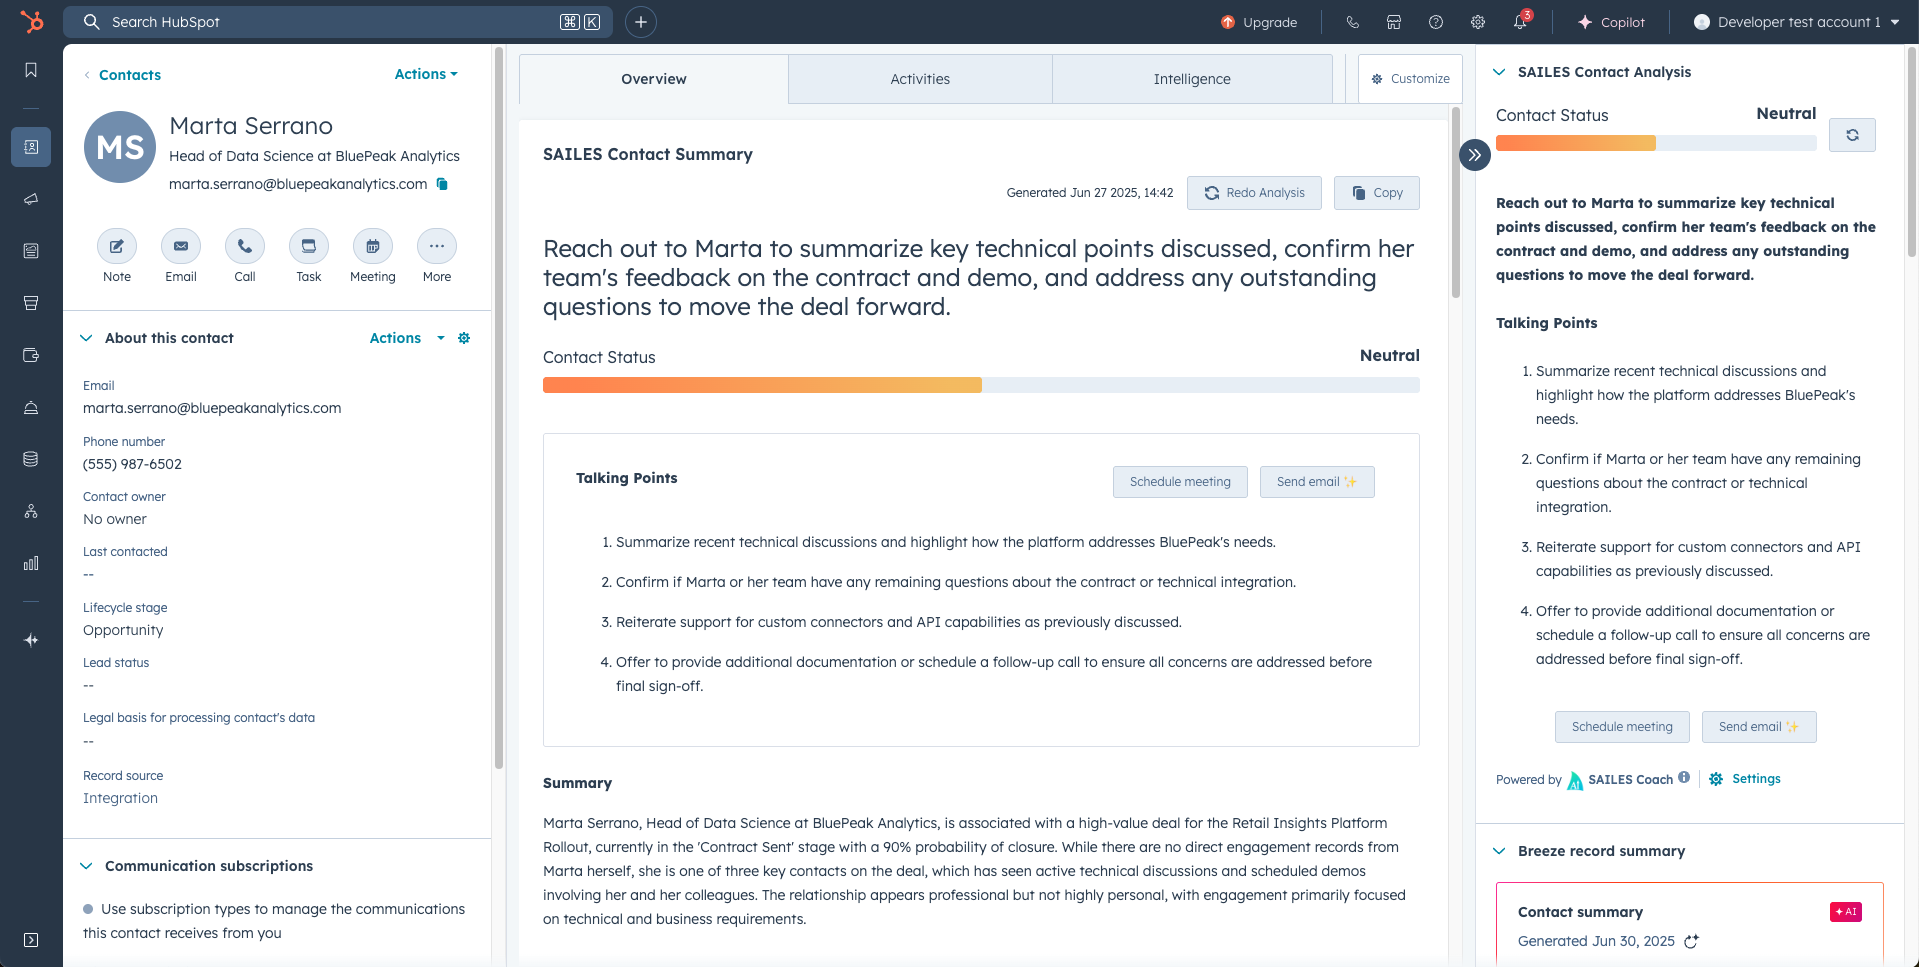This screenshot has height=967, width=1919.
Task: Open HubSpot settings gear in top bar
Action: point(1478,22)
